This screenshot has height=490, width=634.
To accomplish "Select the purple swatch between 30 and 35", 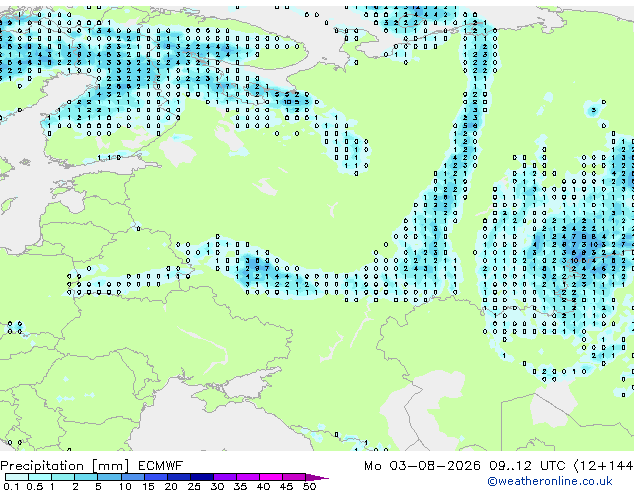I will point(225,477).
